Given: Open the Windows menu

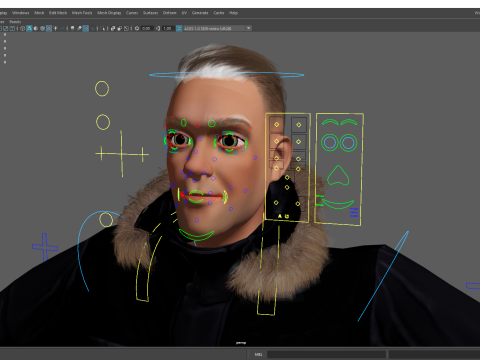Looking at the screenshot, I should point(21,13).
